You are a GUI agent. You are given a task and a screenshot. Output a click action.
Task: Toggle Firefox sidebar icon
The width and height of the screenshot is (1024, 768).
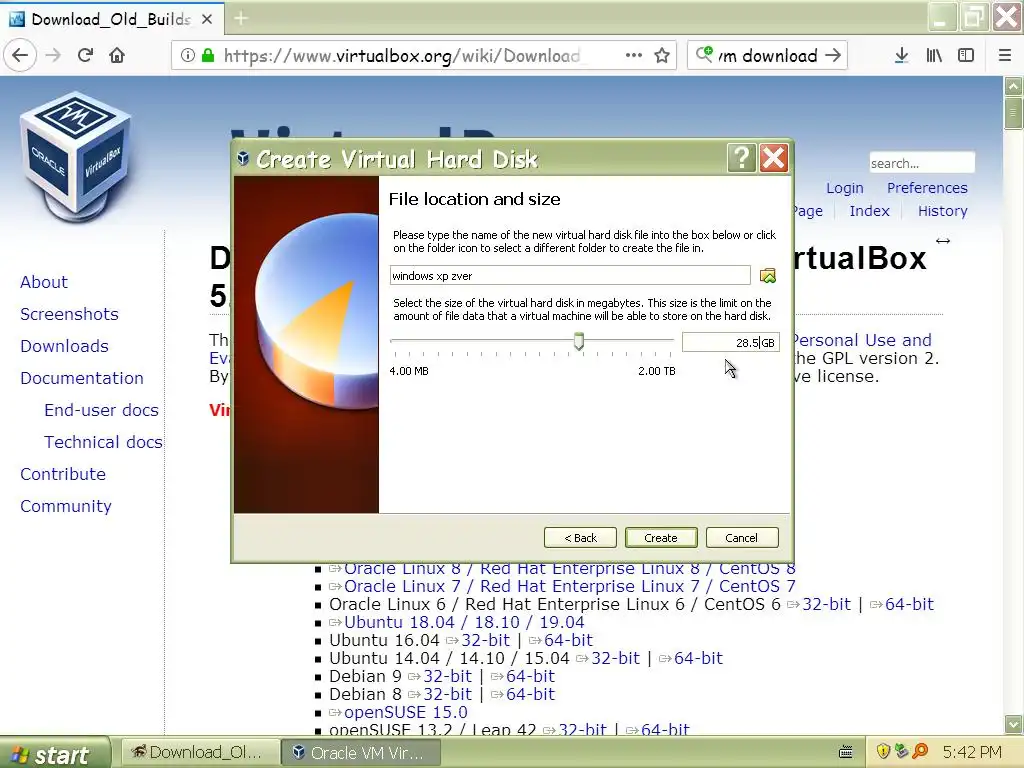[x=966, y=56]
